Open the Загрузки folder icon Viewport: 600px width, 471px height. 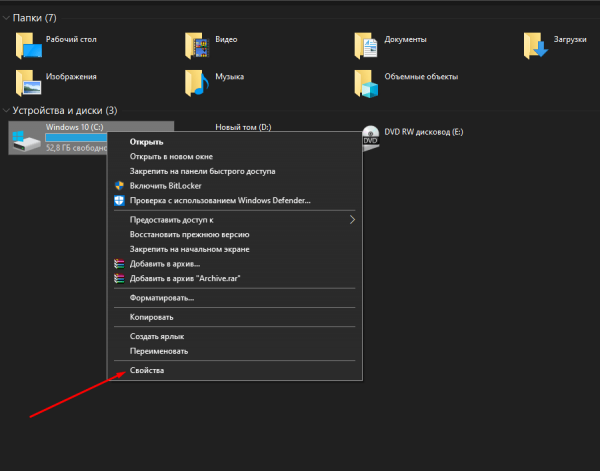point(536,46)
